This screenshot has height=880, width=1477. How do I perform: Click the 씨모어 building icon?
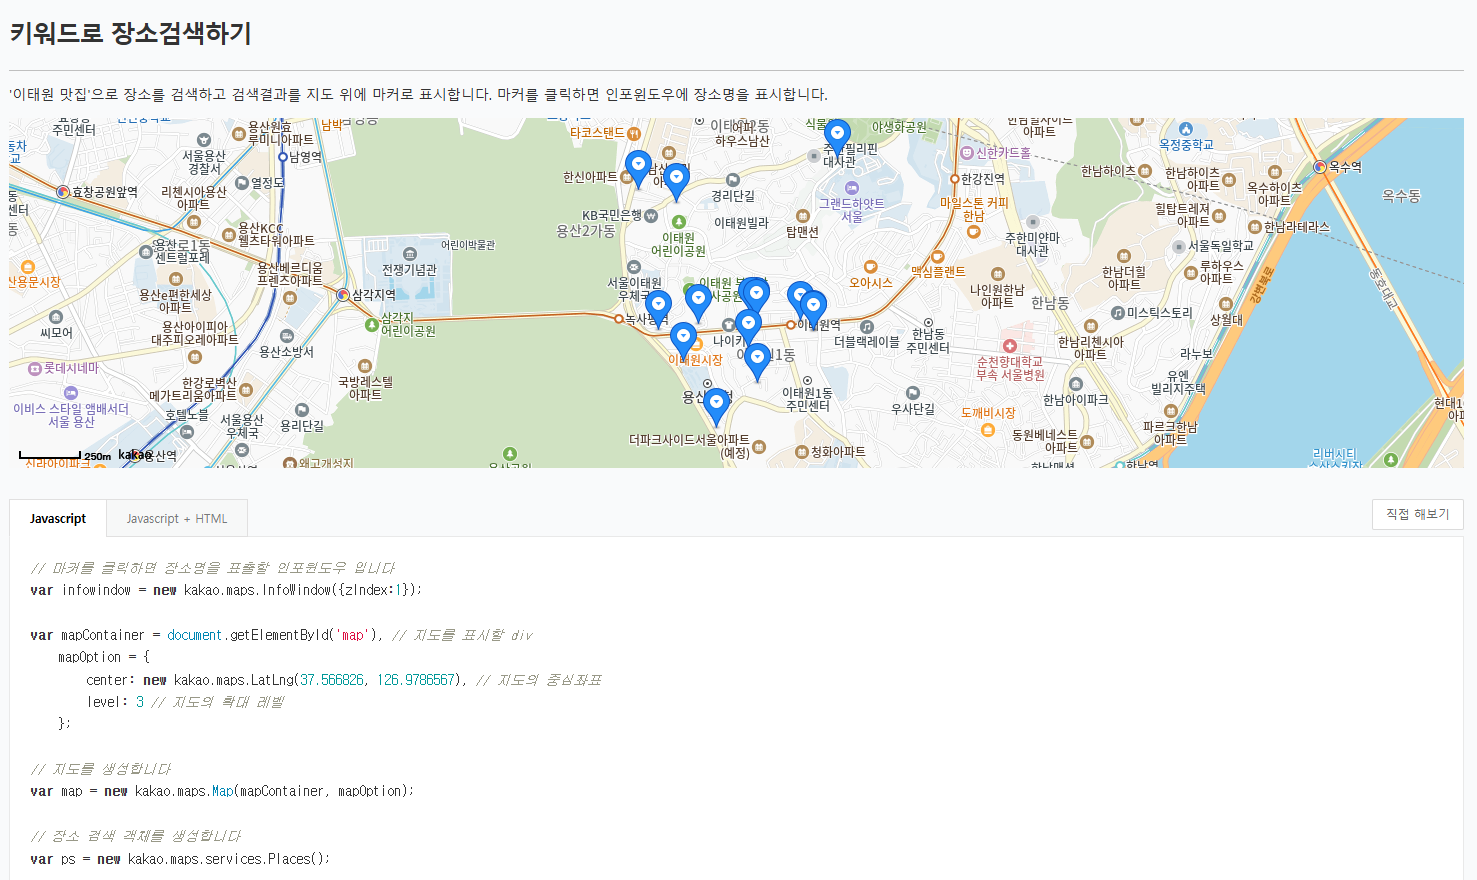pyautogui.click(x=56, y=317)
